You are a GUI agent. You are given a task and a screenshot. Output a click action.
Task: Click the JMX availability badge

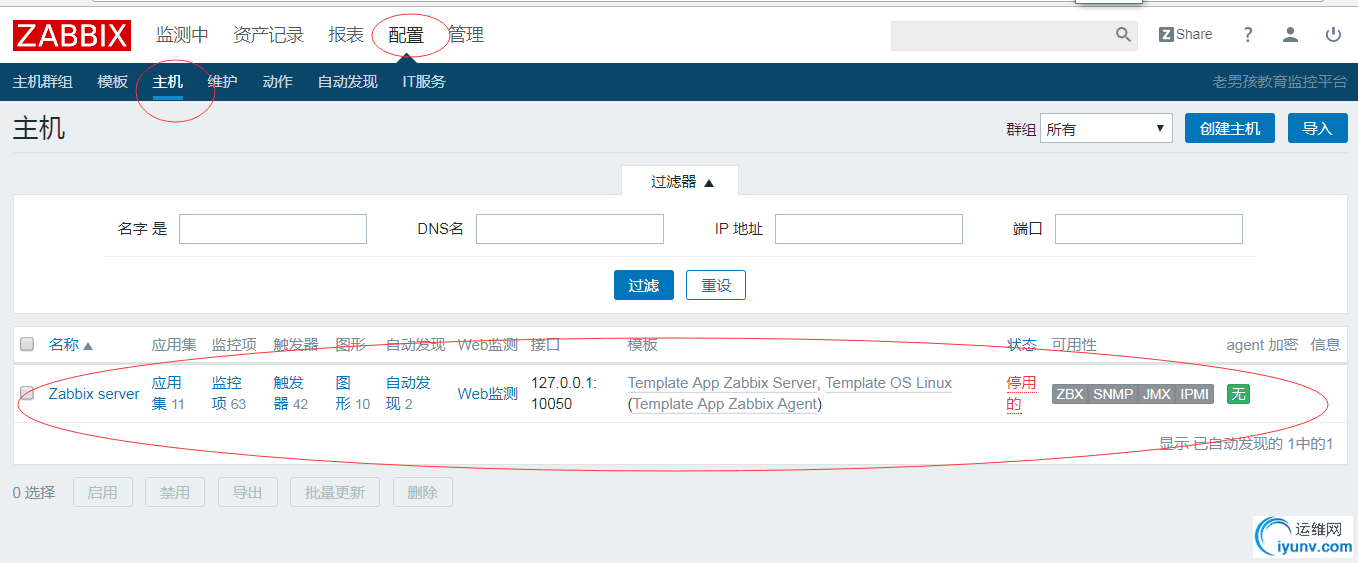pos(1157,394)
